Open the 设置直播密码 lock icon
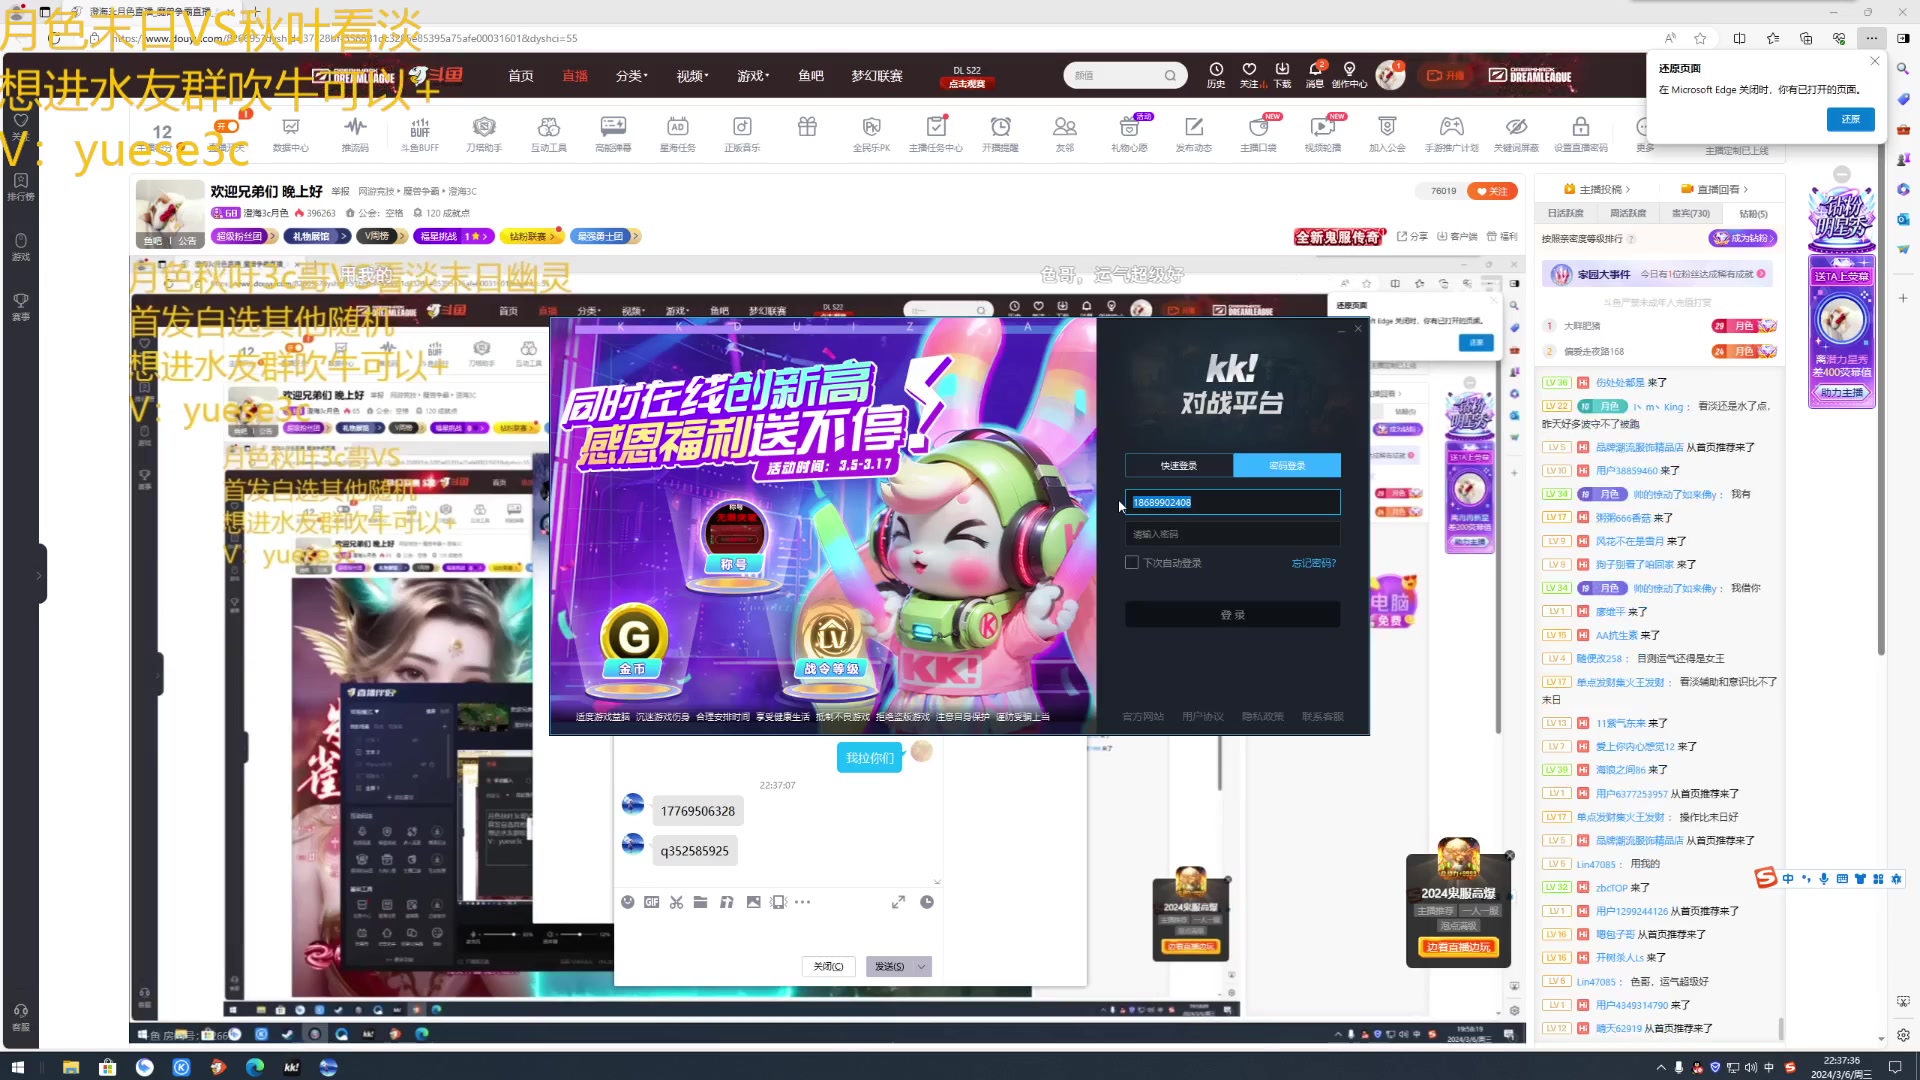Screen dimensions: 1920x1080 [1581, 134]
